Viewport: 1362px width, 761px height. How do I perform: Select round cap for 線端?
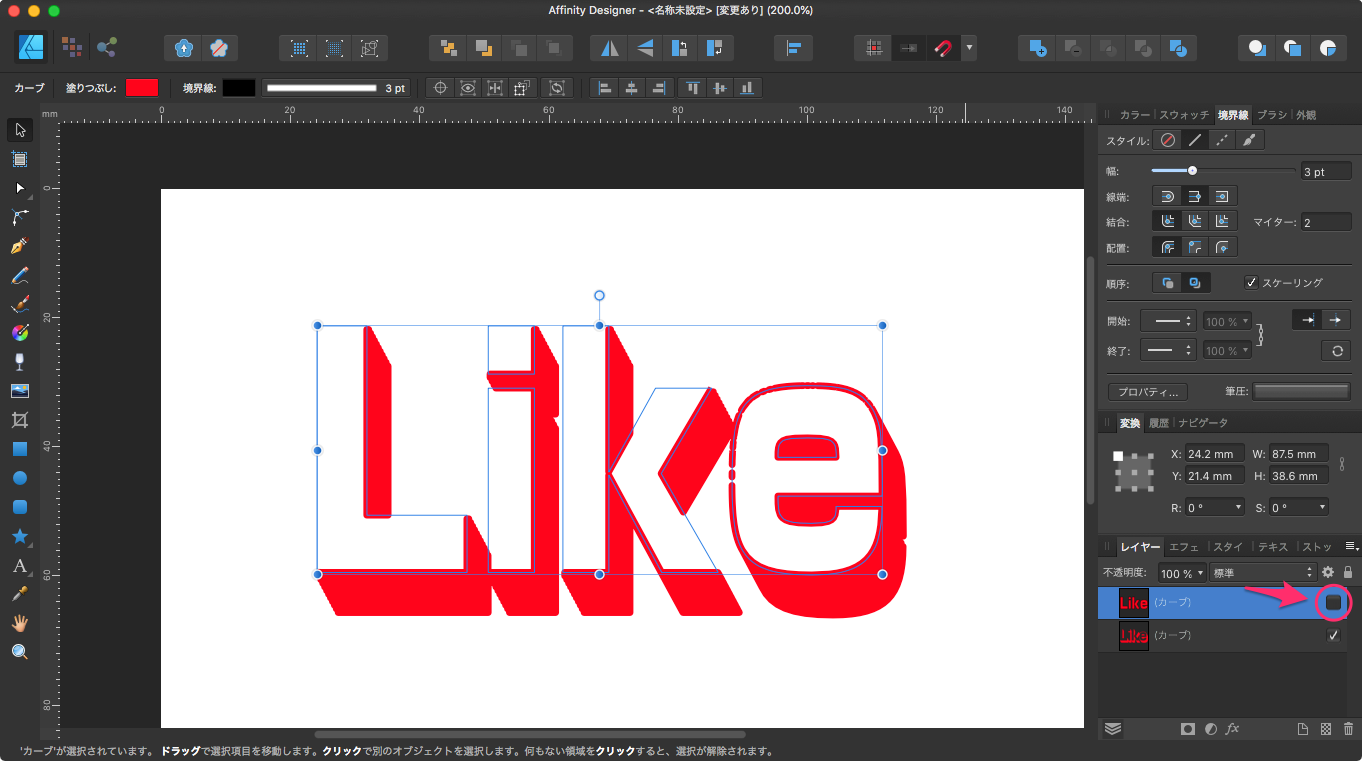(1167, 196)
